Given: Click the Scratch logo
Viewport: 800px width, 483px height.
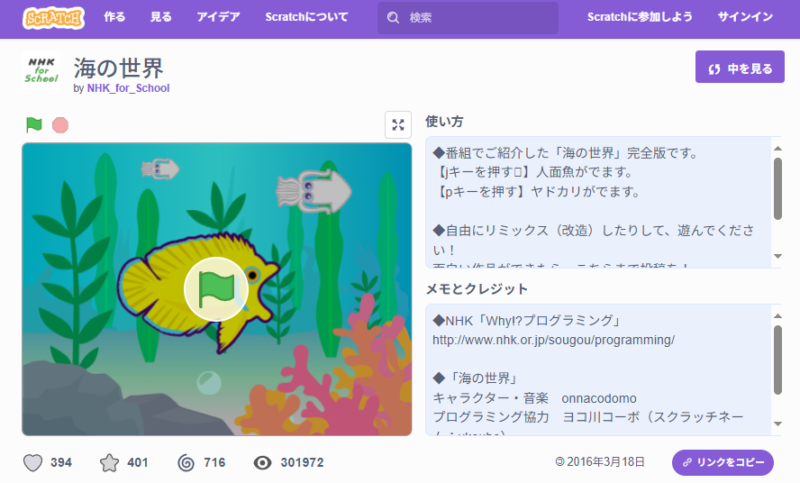Looking at the screenshot, I should [x=54, y=18].
